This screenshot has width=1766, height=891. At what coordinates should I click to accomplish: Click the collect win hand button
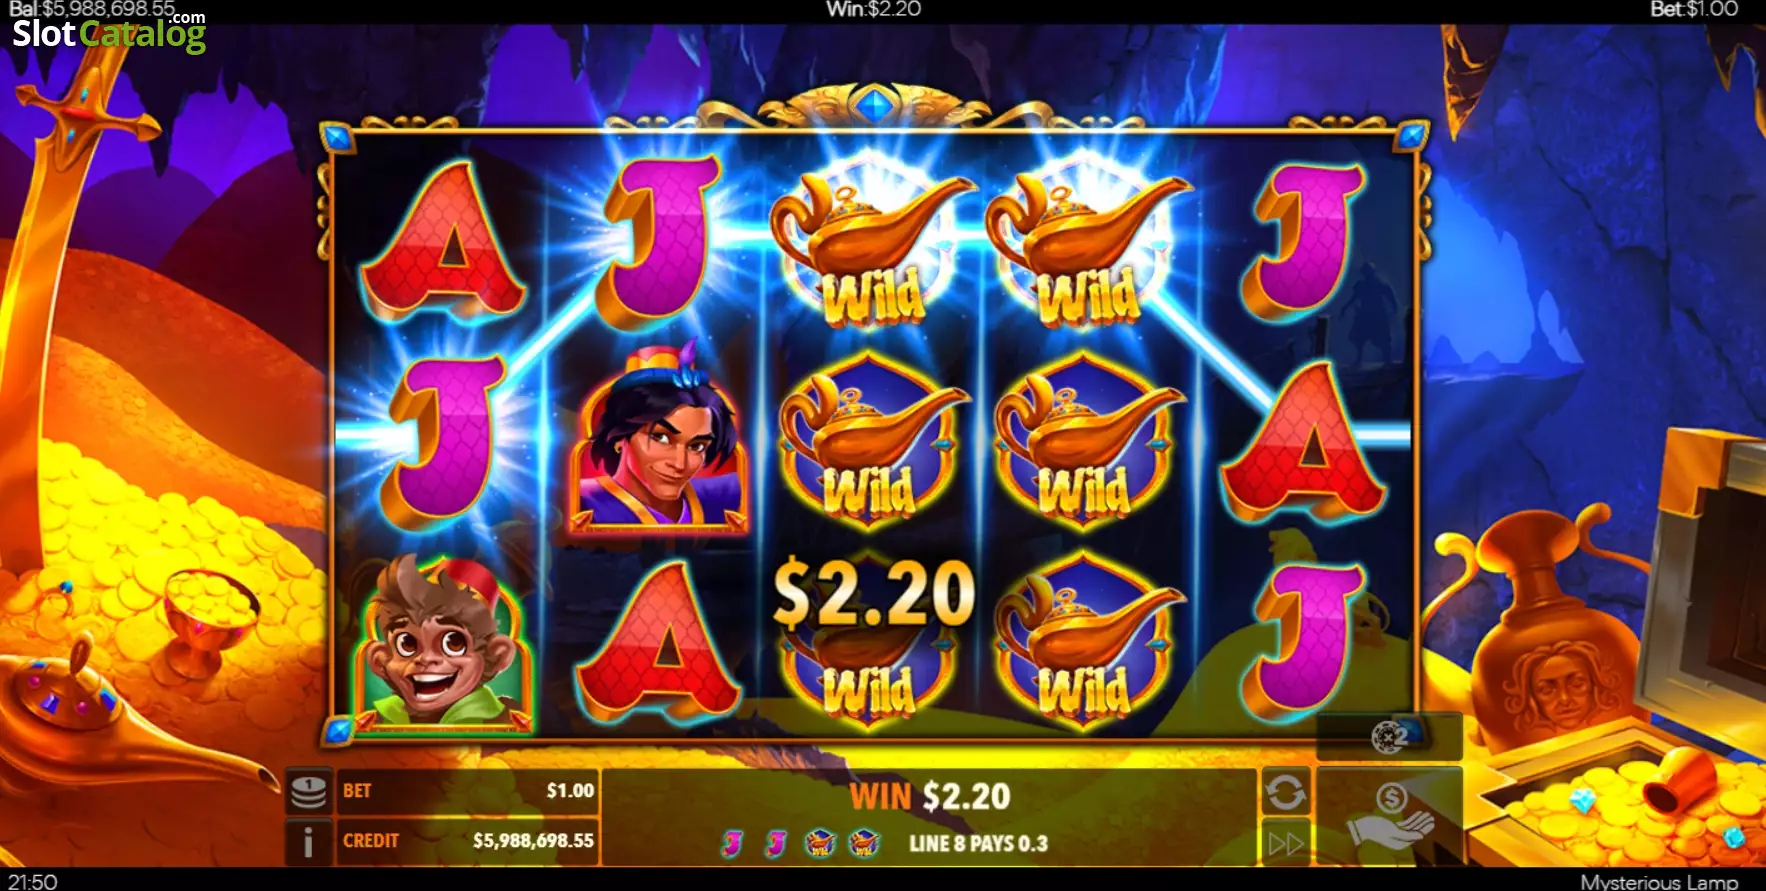1390,816
